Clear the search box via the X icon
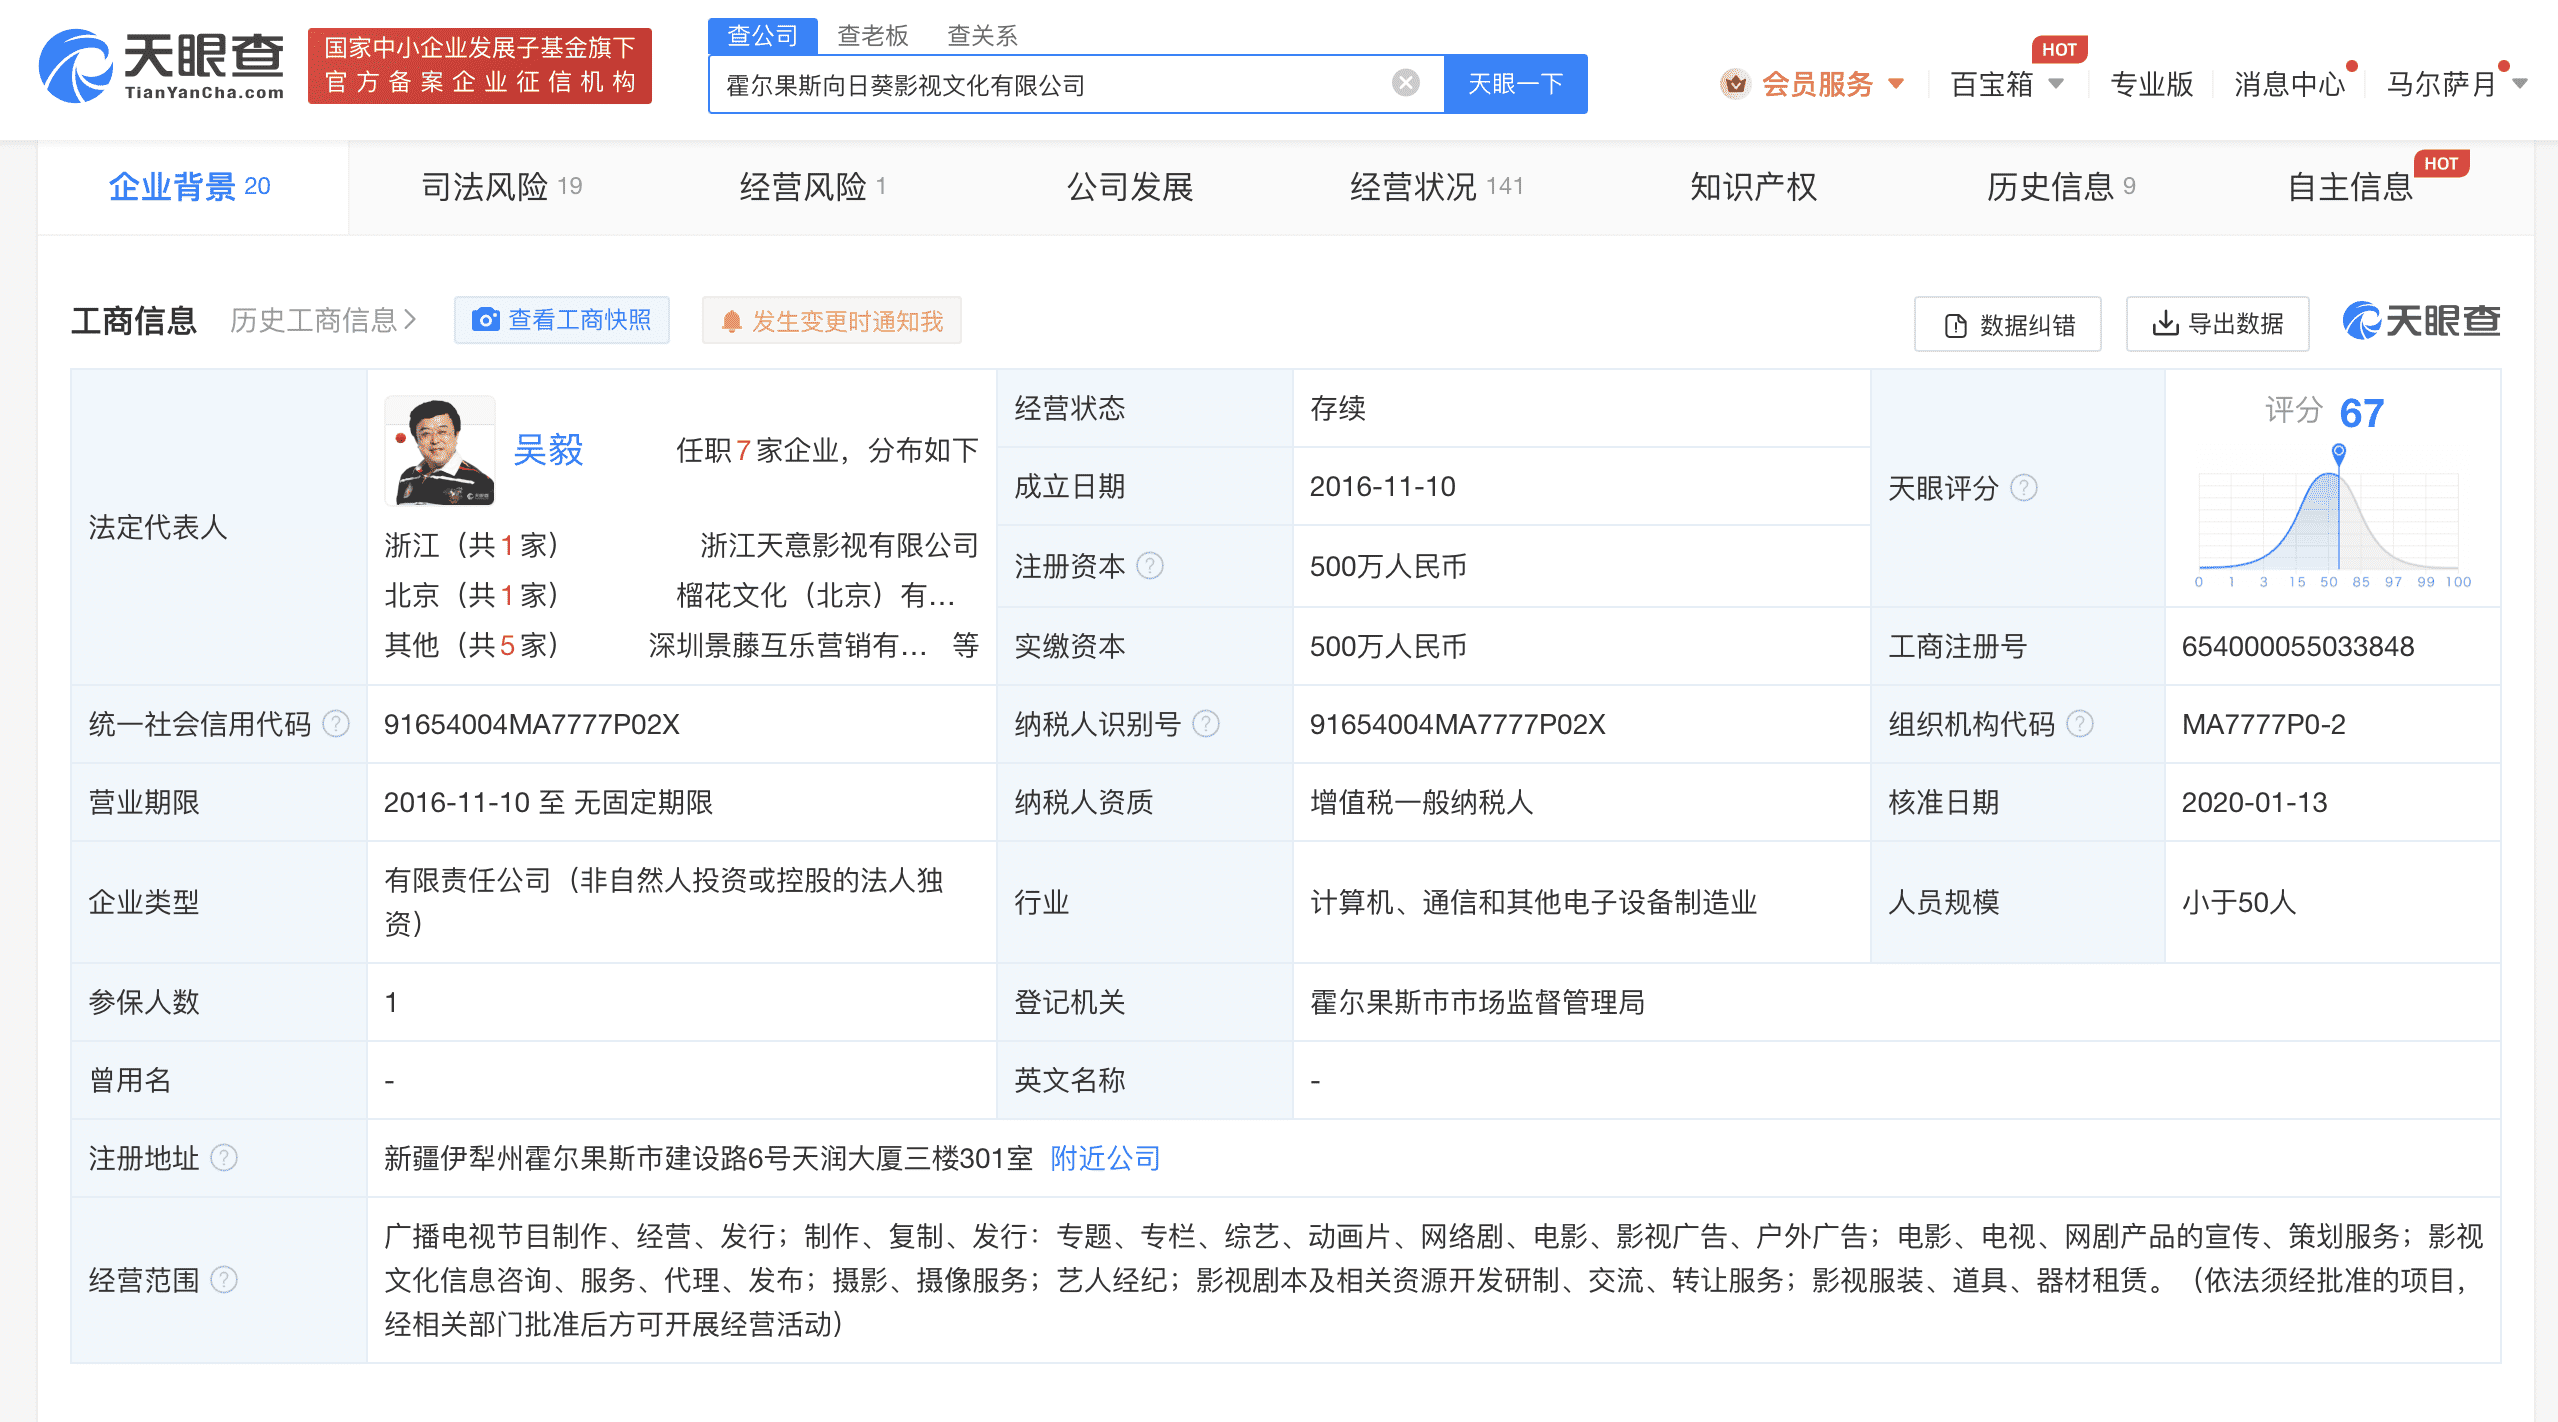 coord(1406,82)
